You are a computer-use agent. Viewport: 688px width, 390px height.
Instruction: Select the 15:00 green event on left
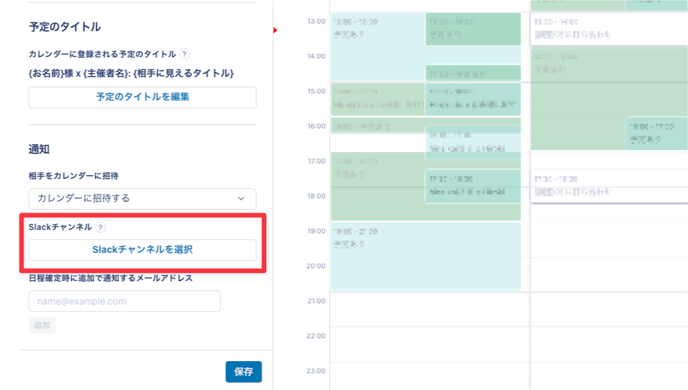378,99
